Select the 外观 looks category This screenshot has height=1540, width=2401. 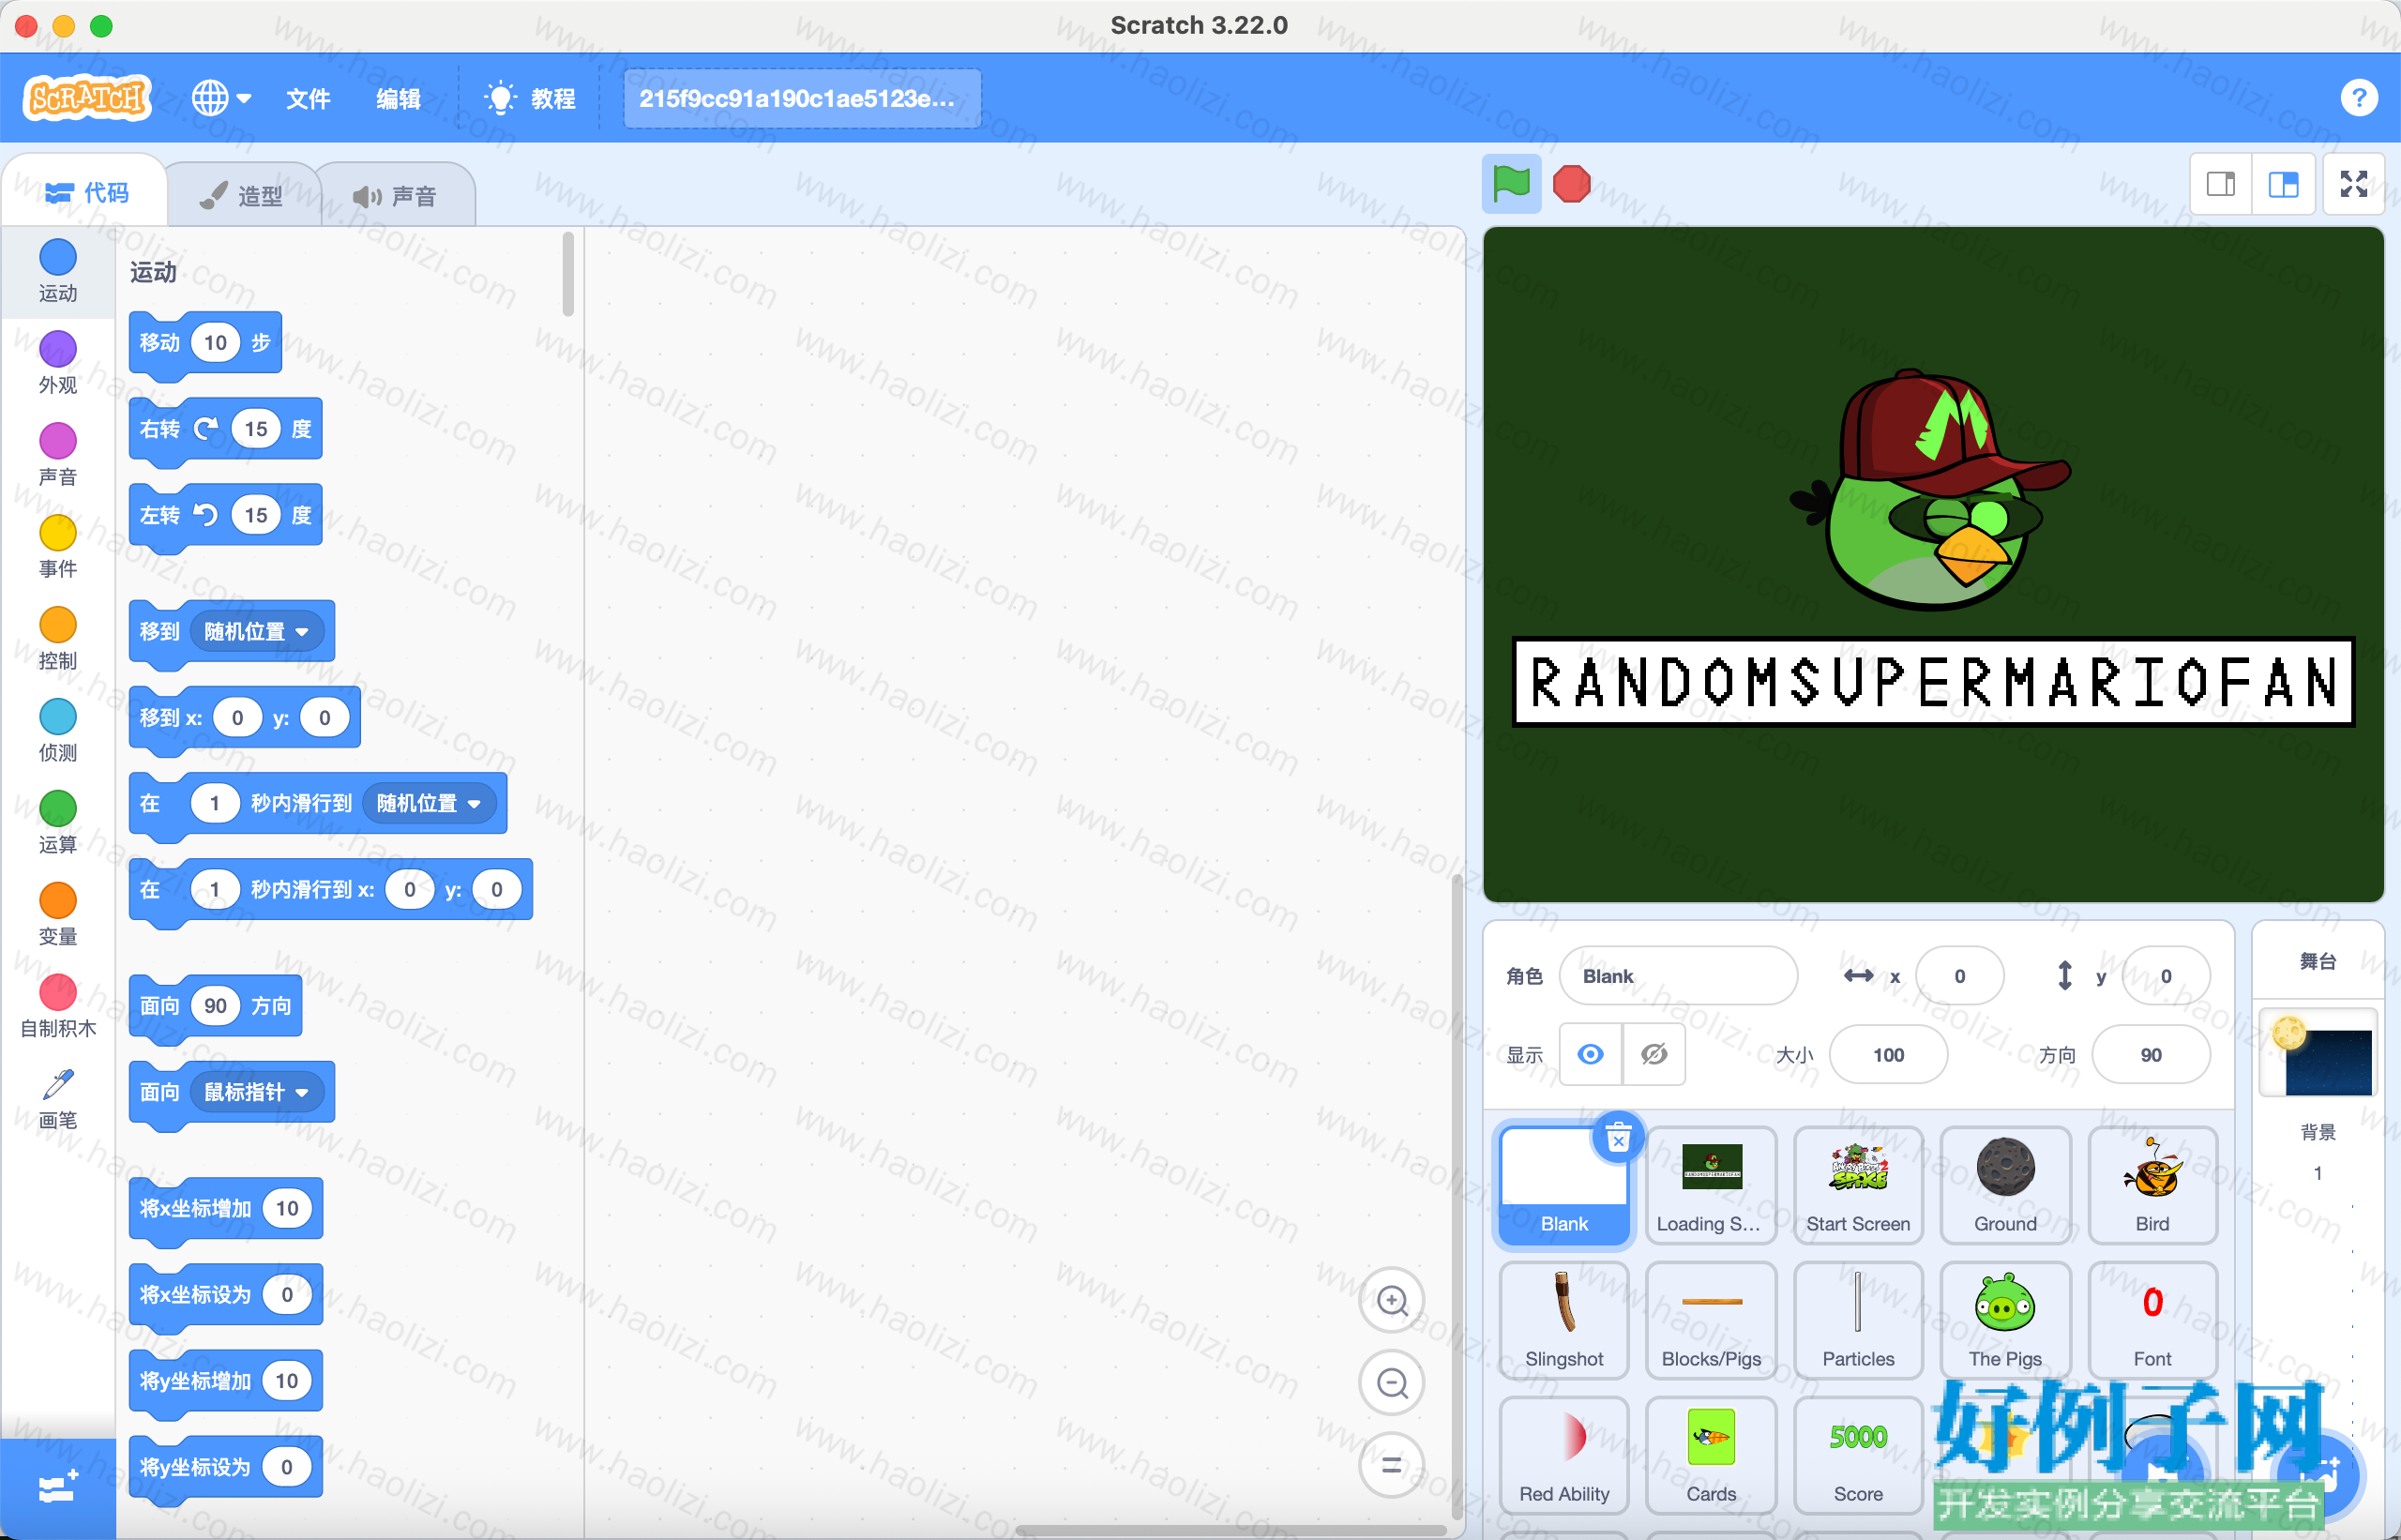click(58, 363)
